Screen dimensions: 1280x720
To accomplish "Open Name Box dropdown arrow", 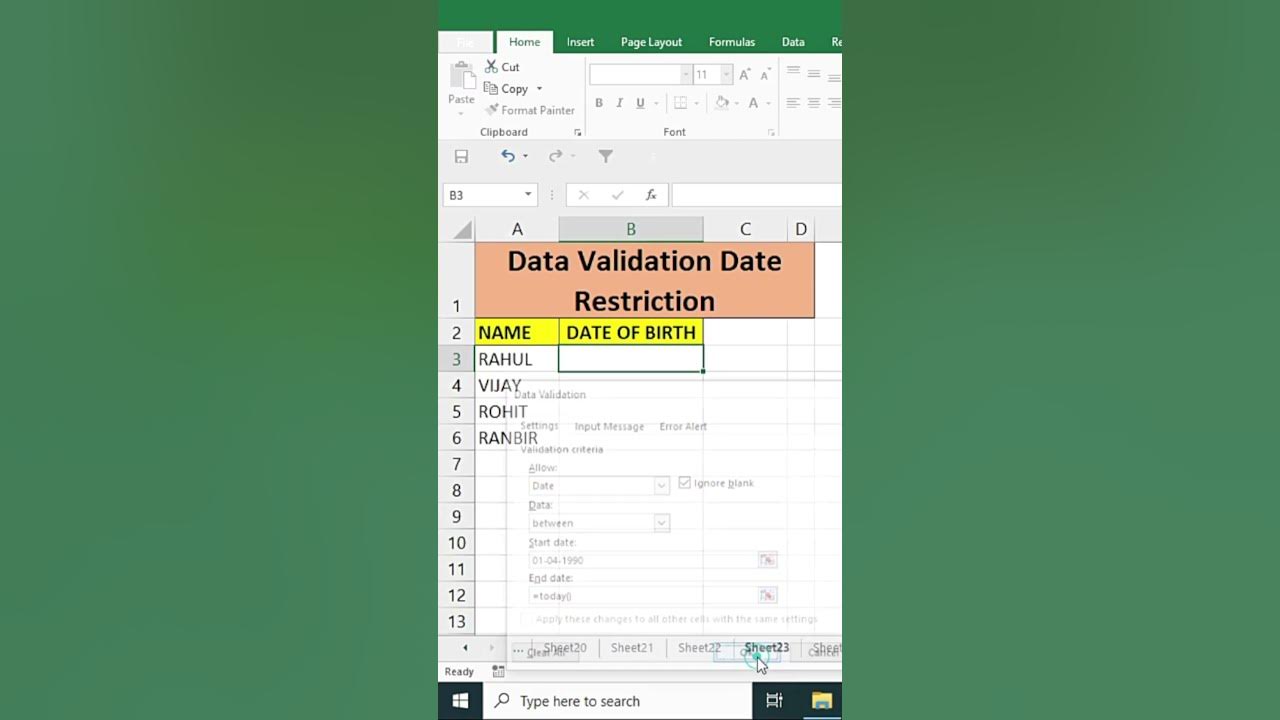I will pos(528,195).
